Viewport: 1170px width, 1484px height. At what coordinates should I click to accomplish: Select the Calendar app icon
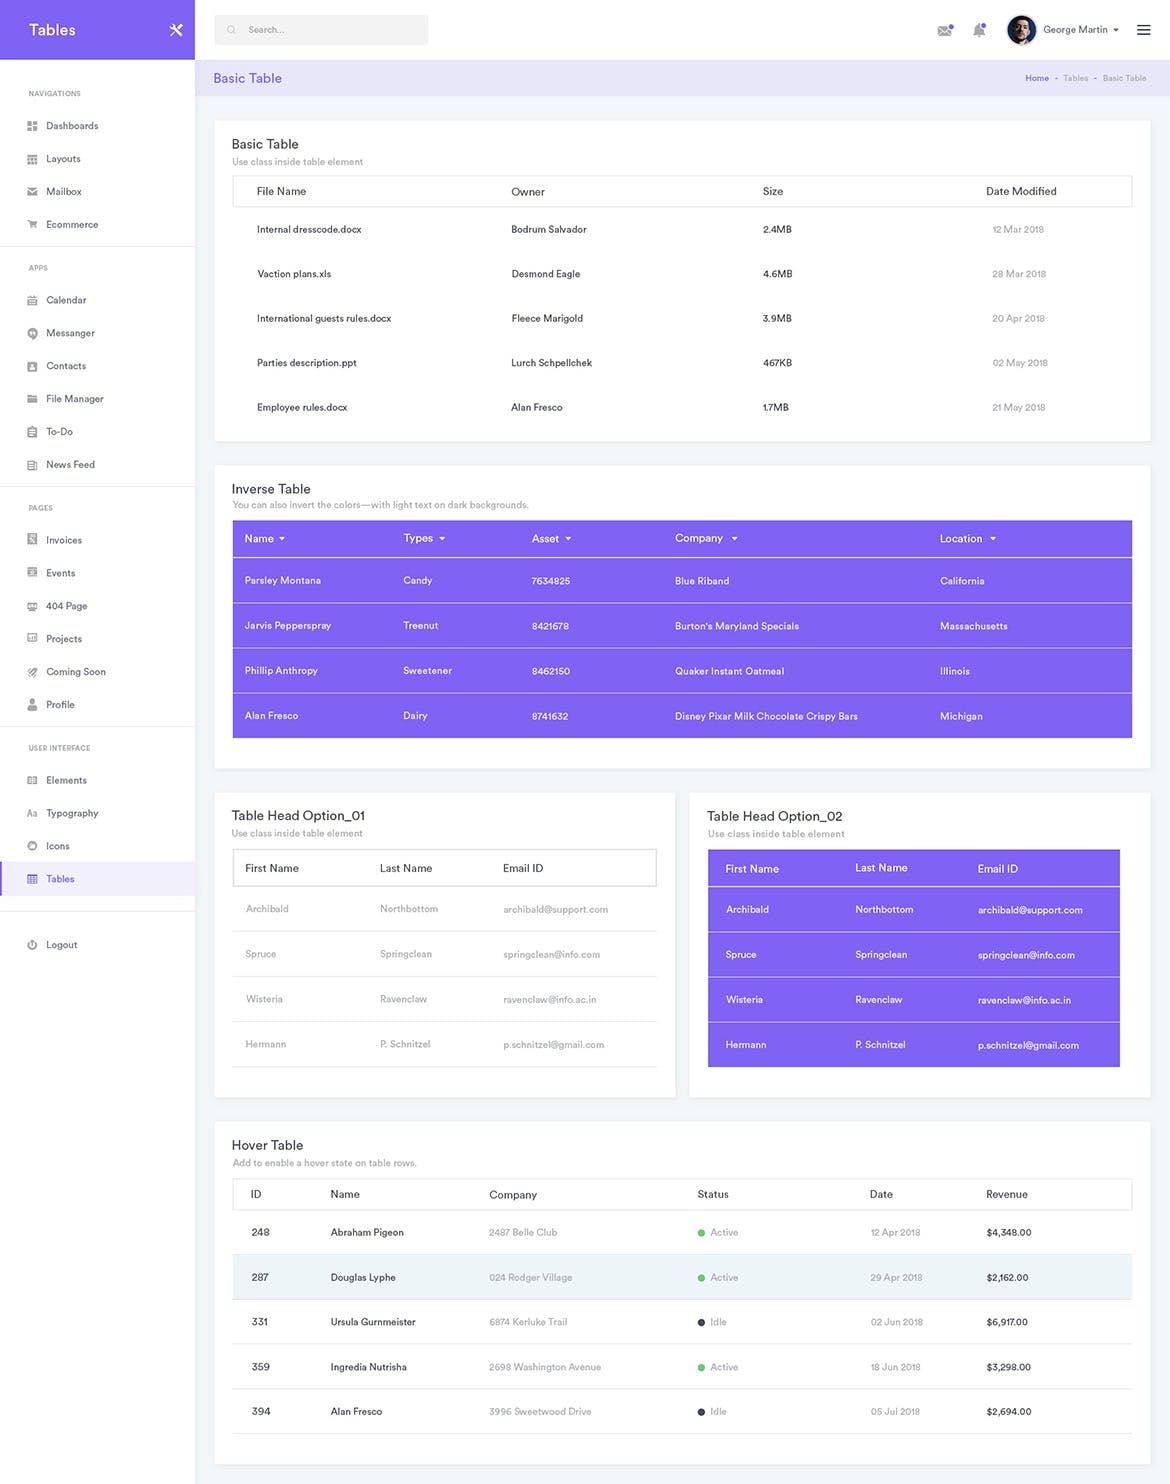(33, 300)
